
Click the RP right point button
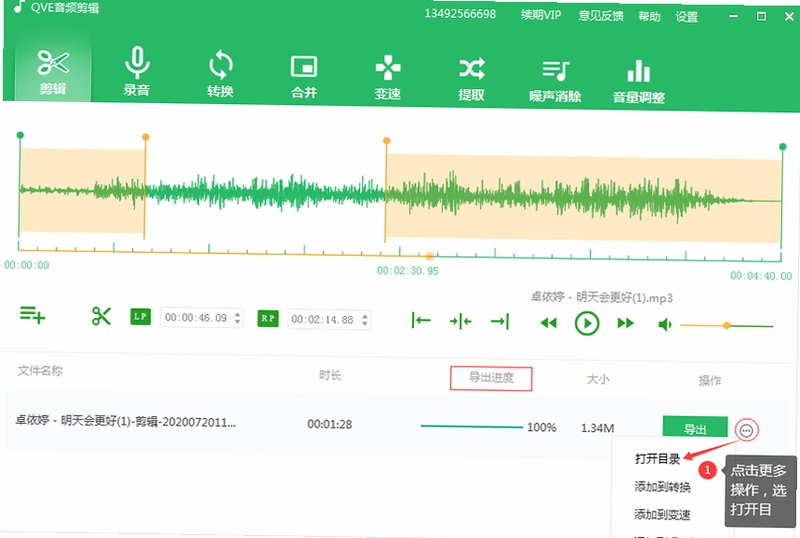(268, 319)
